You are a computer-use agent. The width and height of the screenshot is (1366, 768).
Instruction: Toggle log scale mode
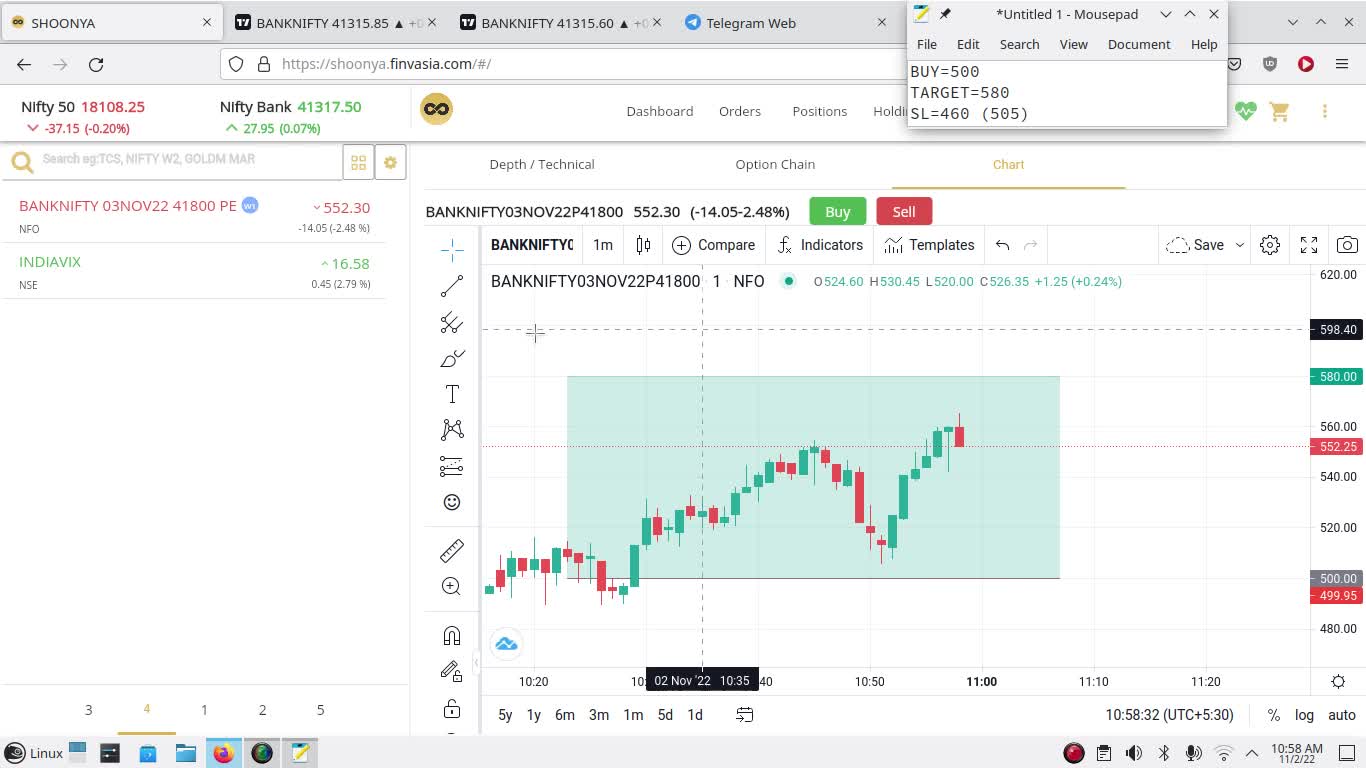click(1304, 715)
